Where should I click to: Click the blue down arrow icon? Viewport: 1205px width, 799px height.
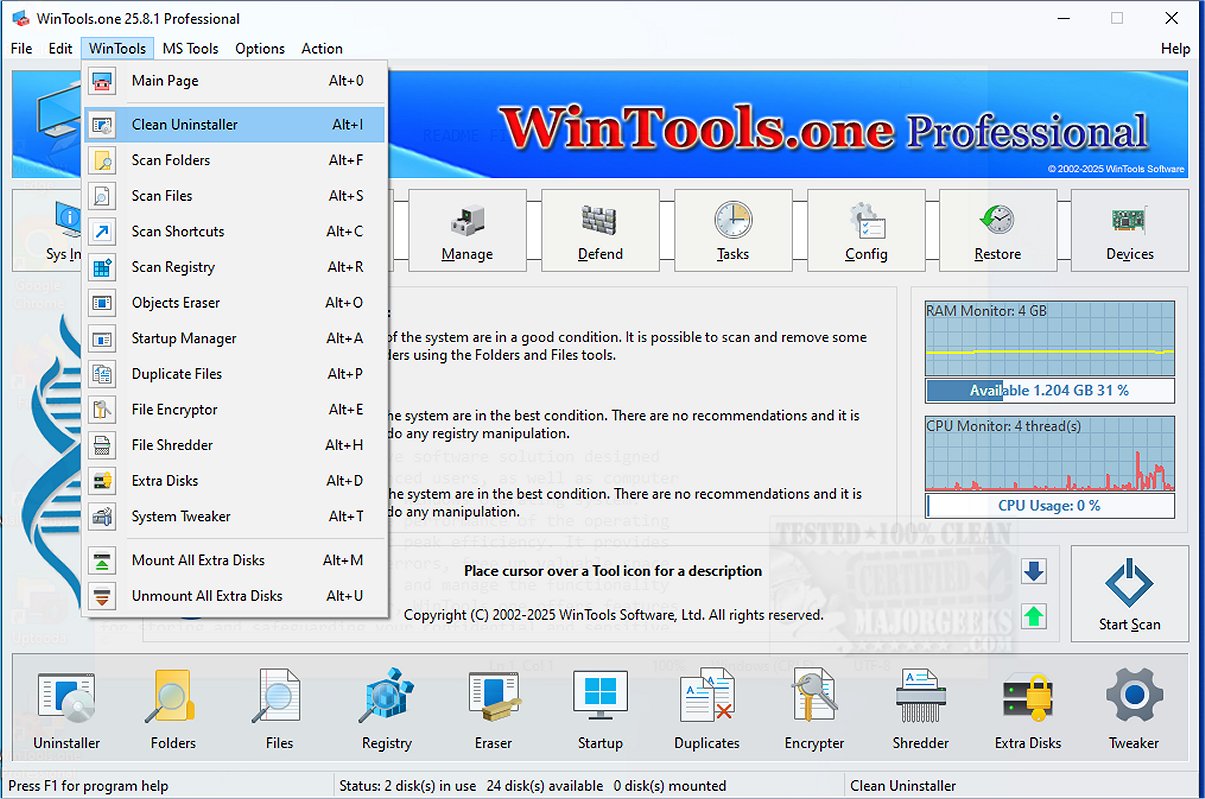pos(1034,572)
